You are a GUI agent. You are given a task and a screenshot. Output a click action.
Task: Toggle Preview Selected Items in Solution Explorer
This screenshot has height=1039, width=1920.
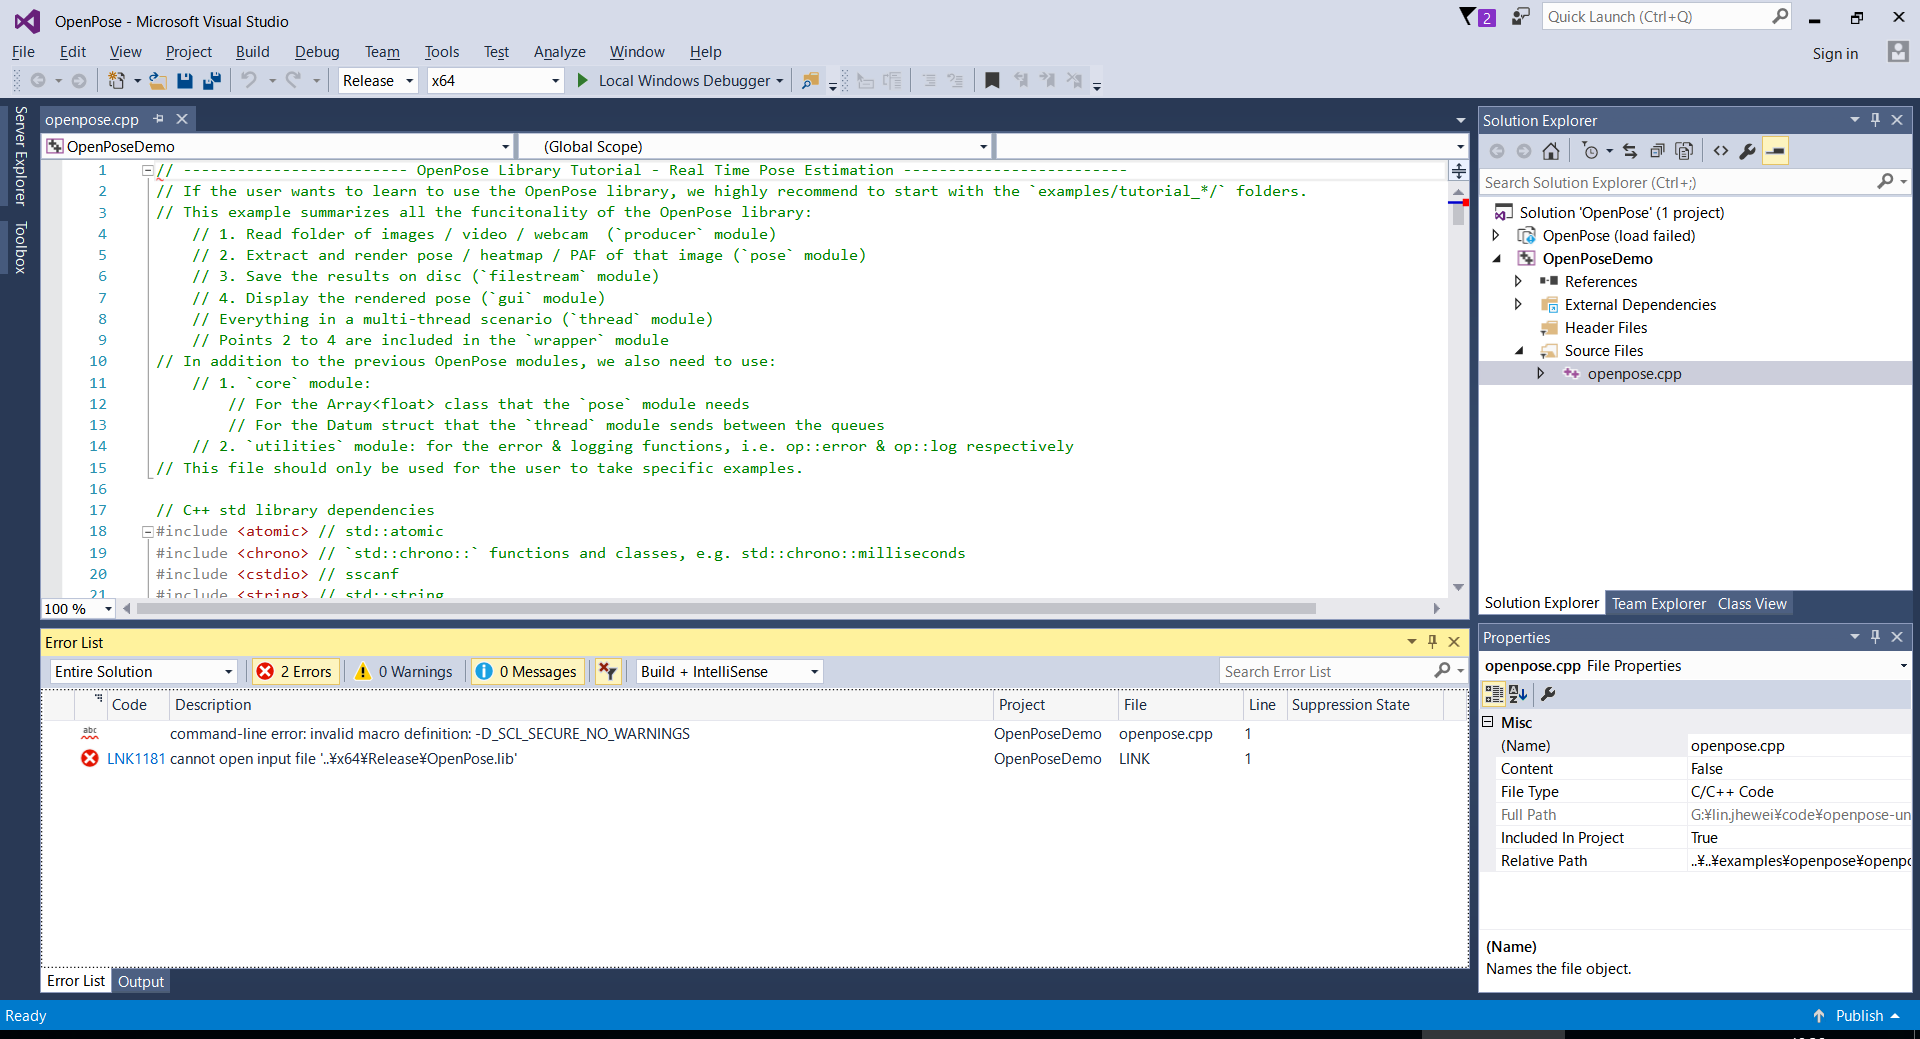click(x=1775, y=151)
